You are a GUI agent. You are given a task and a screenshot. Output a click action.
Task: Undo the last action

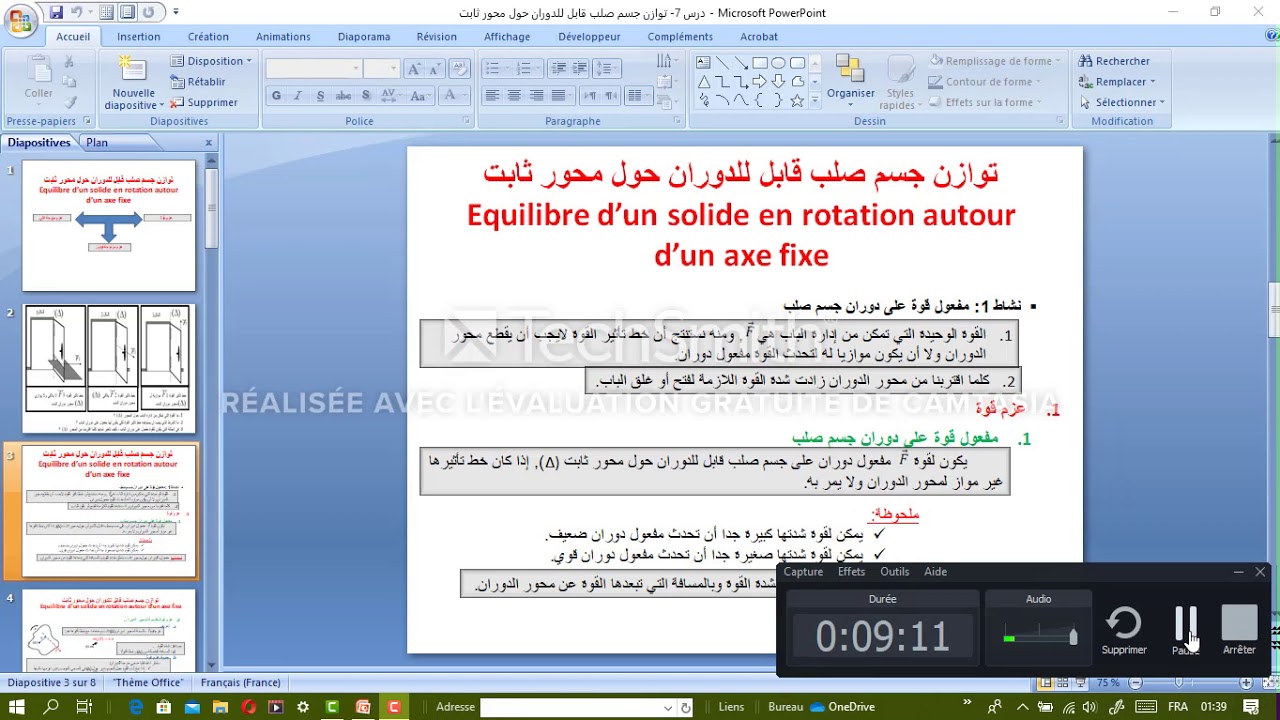pos(77,12)
